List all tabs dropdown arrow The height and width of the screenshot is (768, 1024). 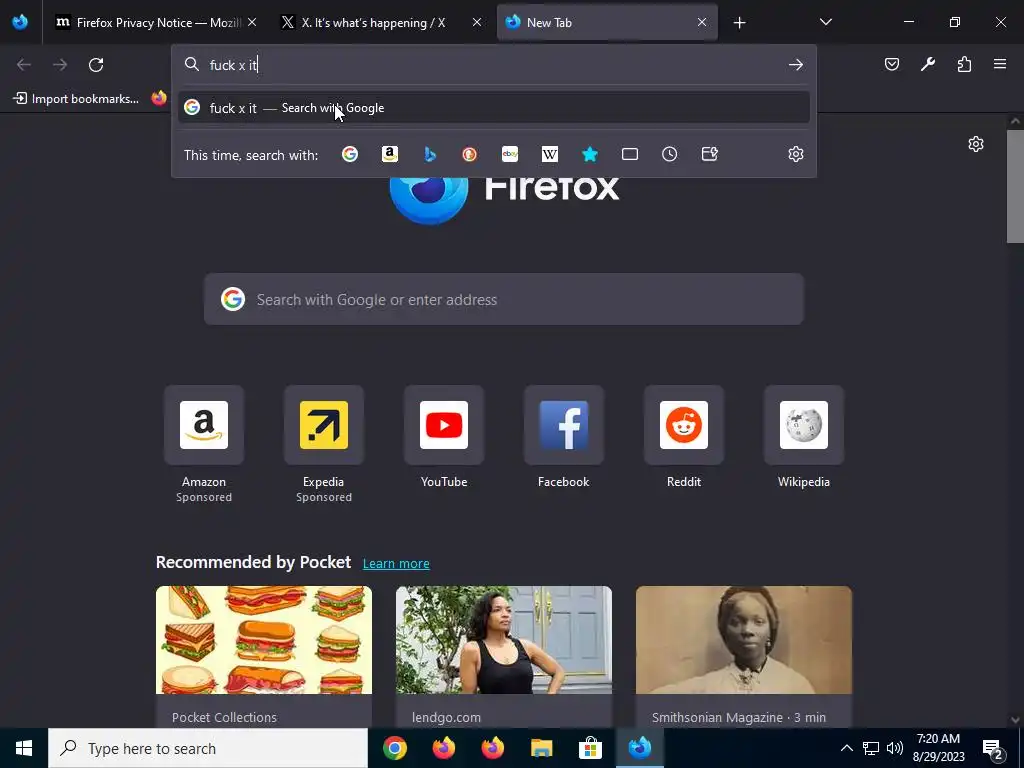click(x=825, y=22)
